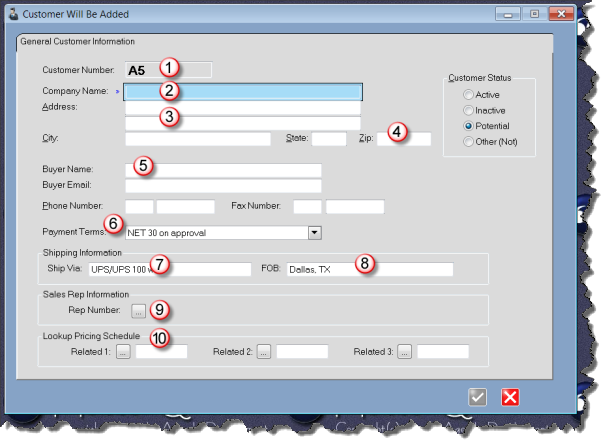Click the Shipping Information group label
The image size is (610, 448).
click(x=82, y=253)
